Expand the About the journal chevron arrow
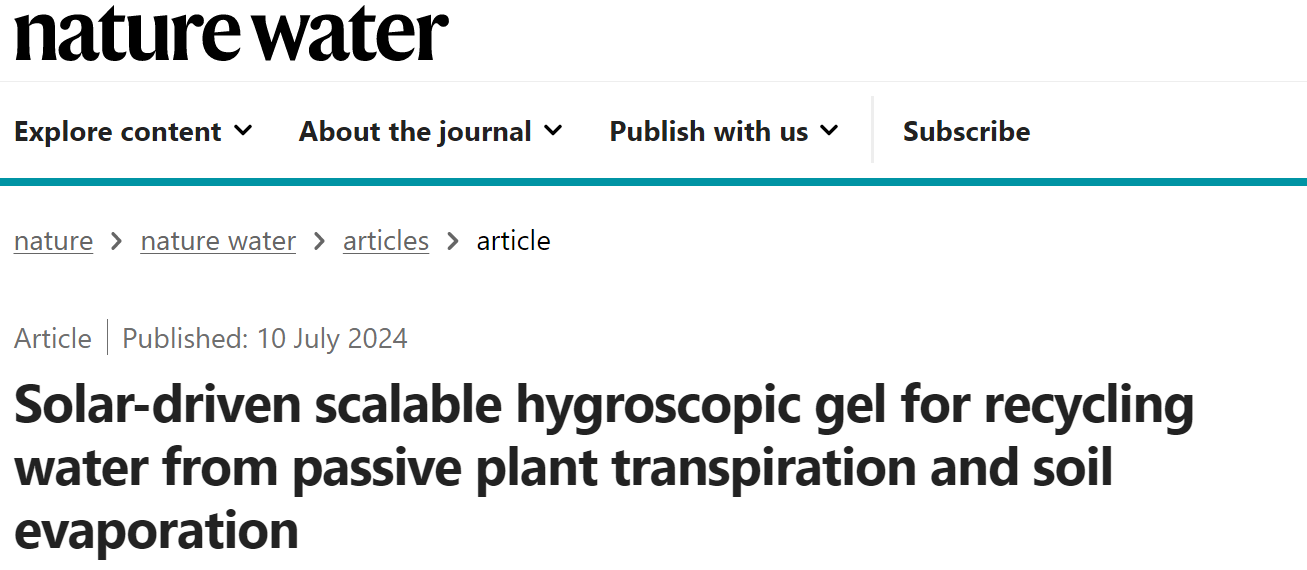Screen dimensions: 1307x570 (553, 131)
